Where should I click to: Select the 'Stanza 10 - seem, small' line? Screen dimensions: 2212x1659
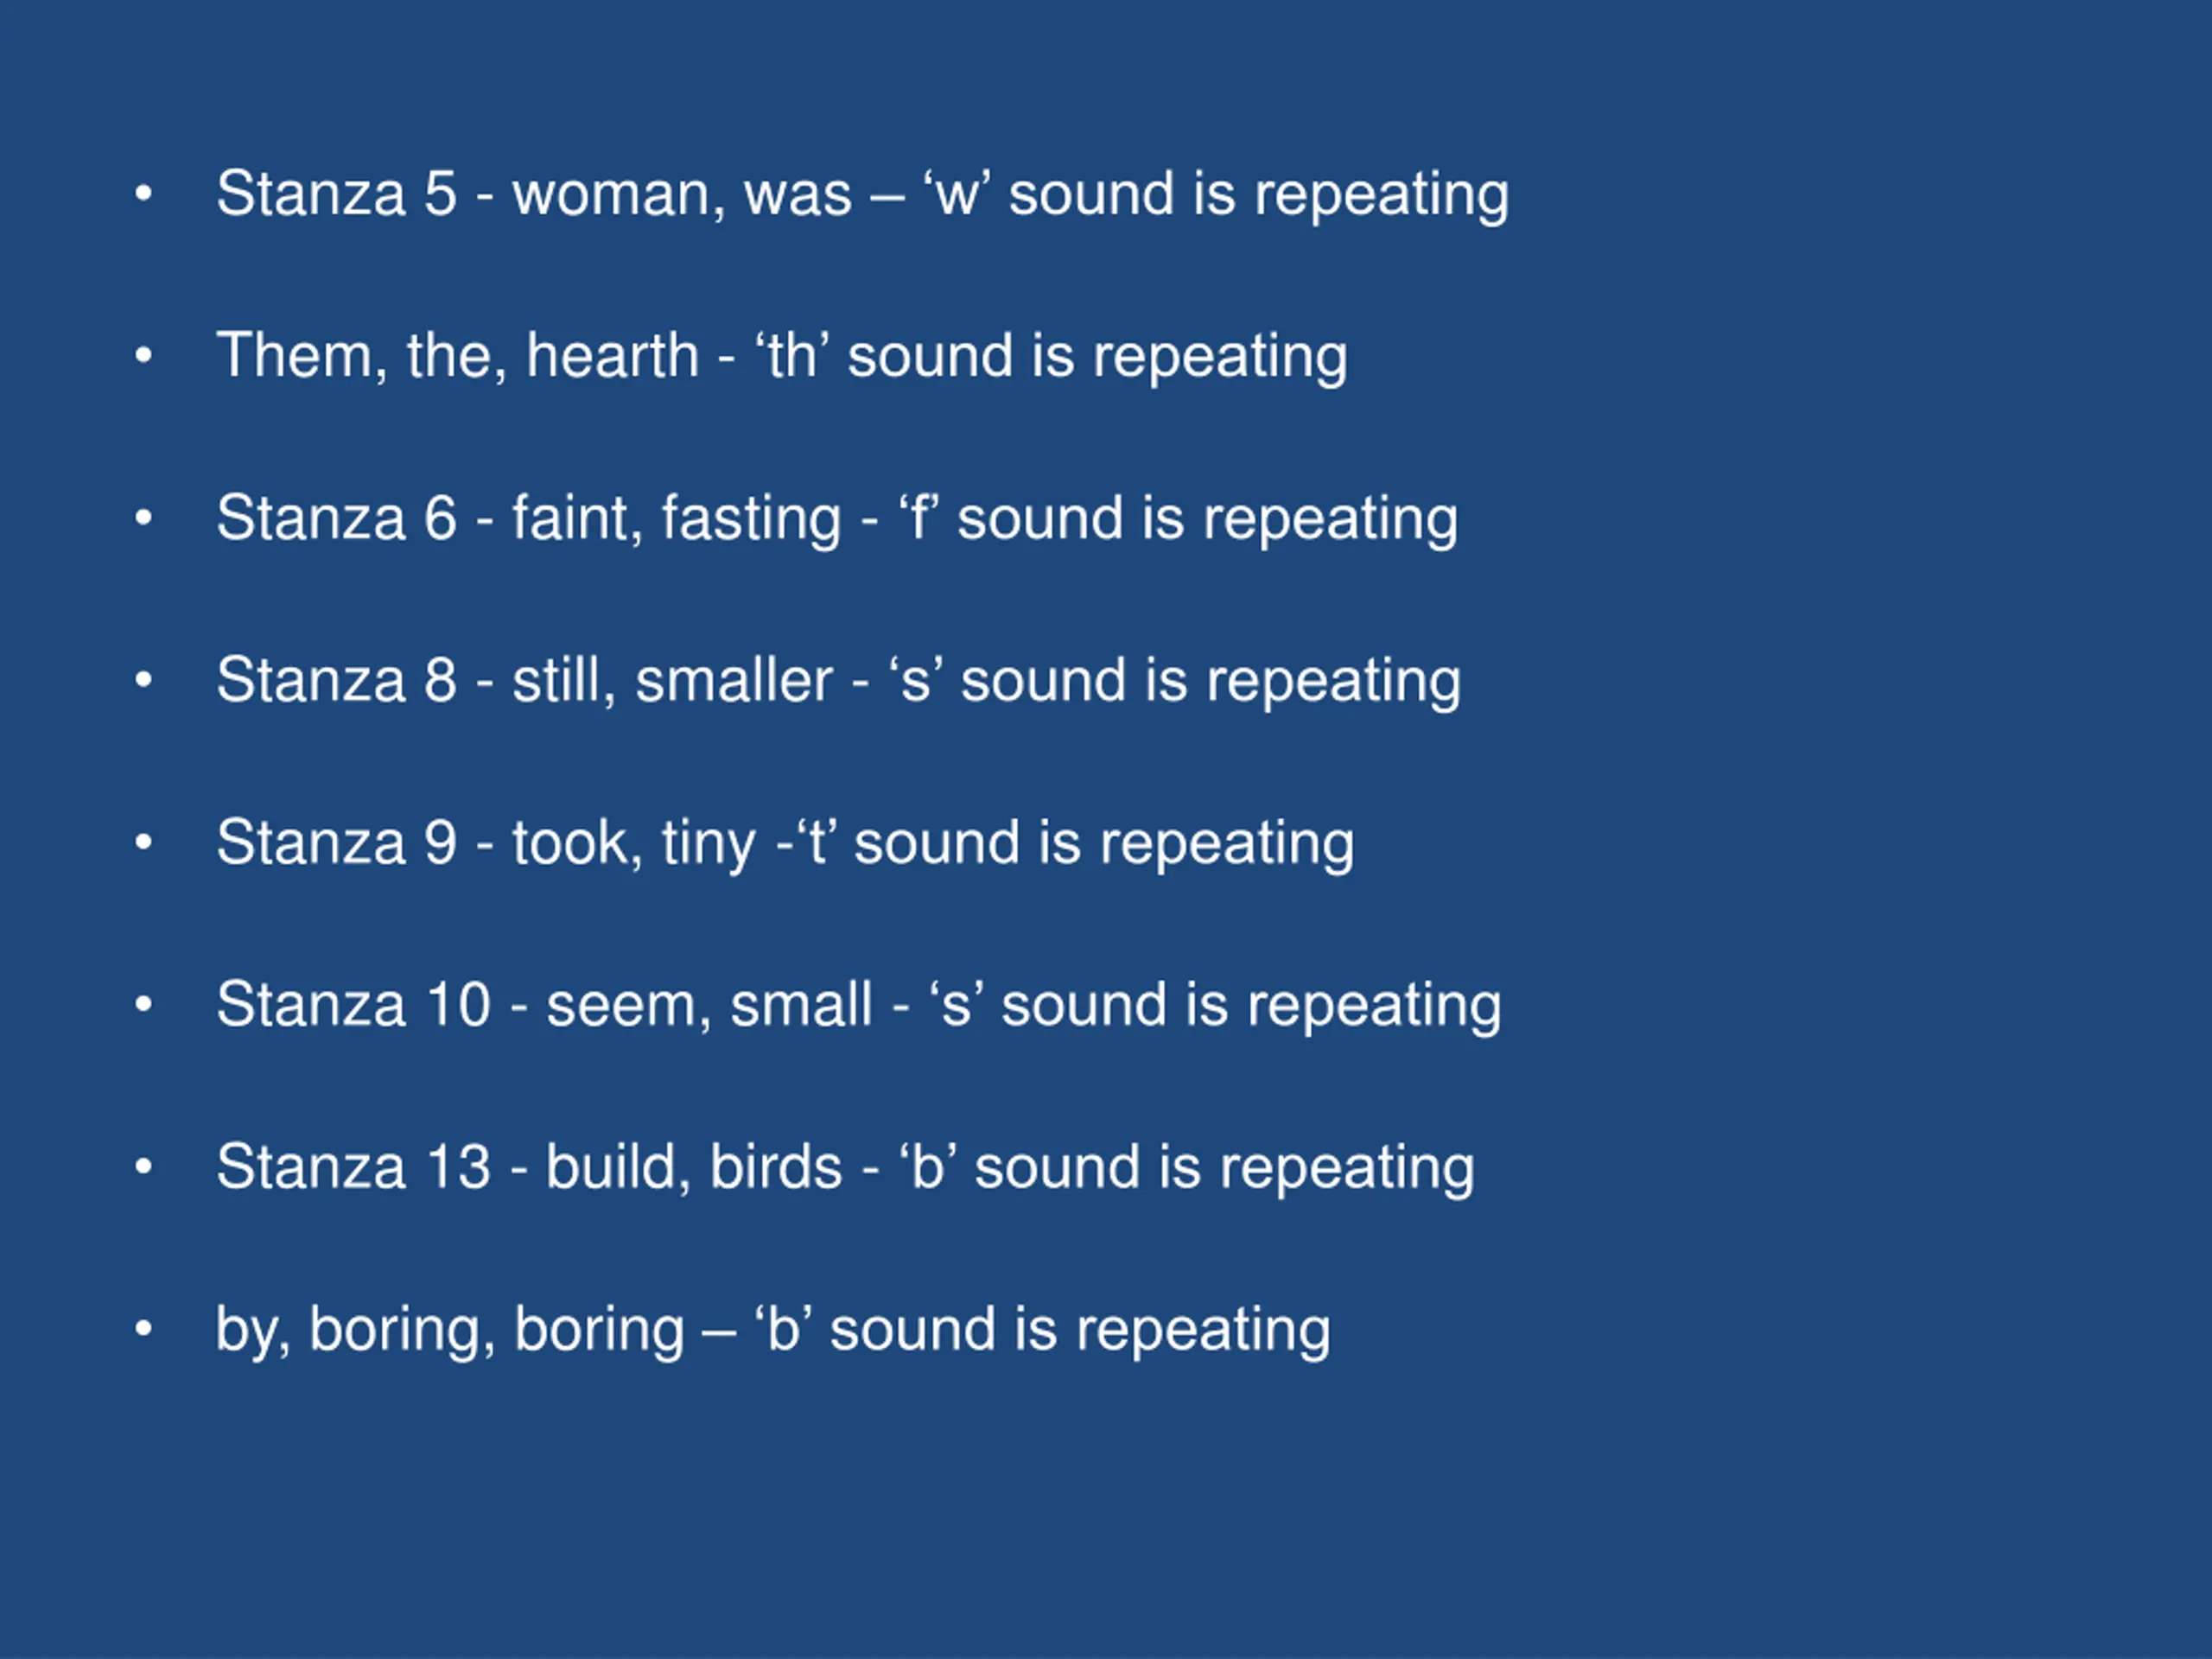[x=859, y=1005]
